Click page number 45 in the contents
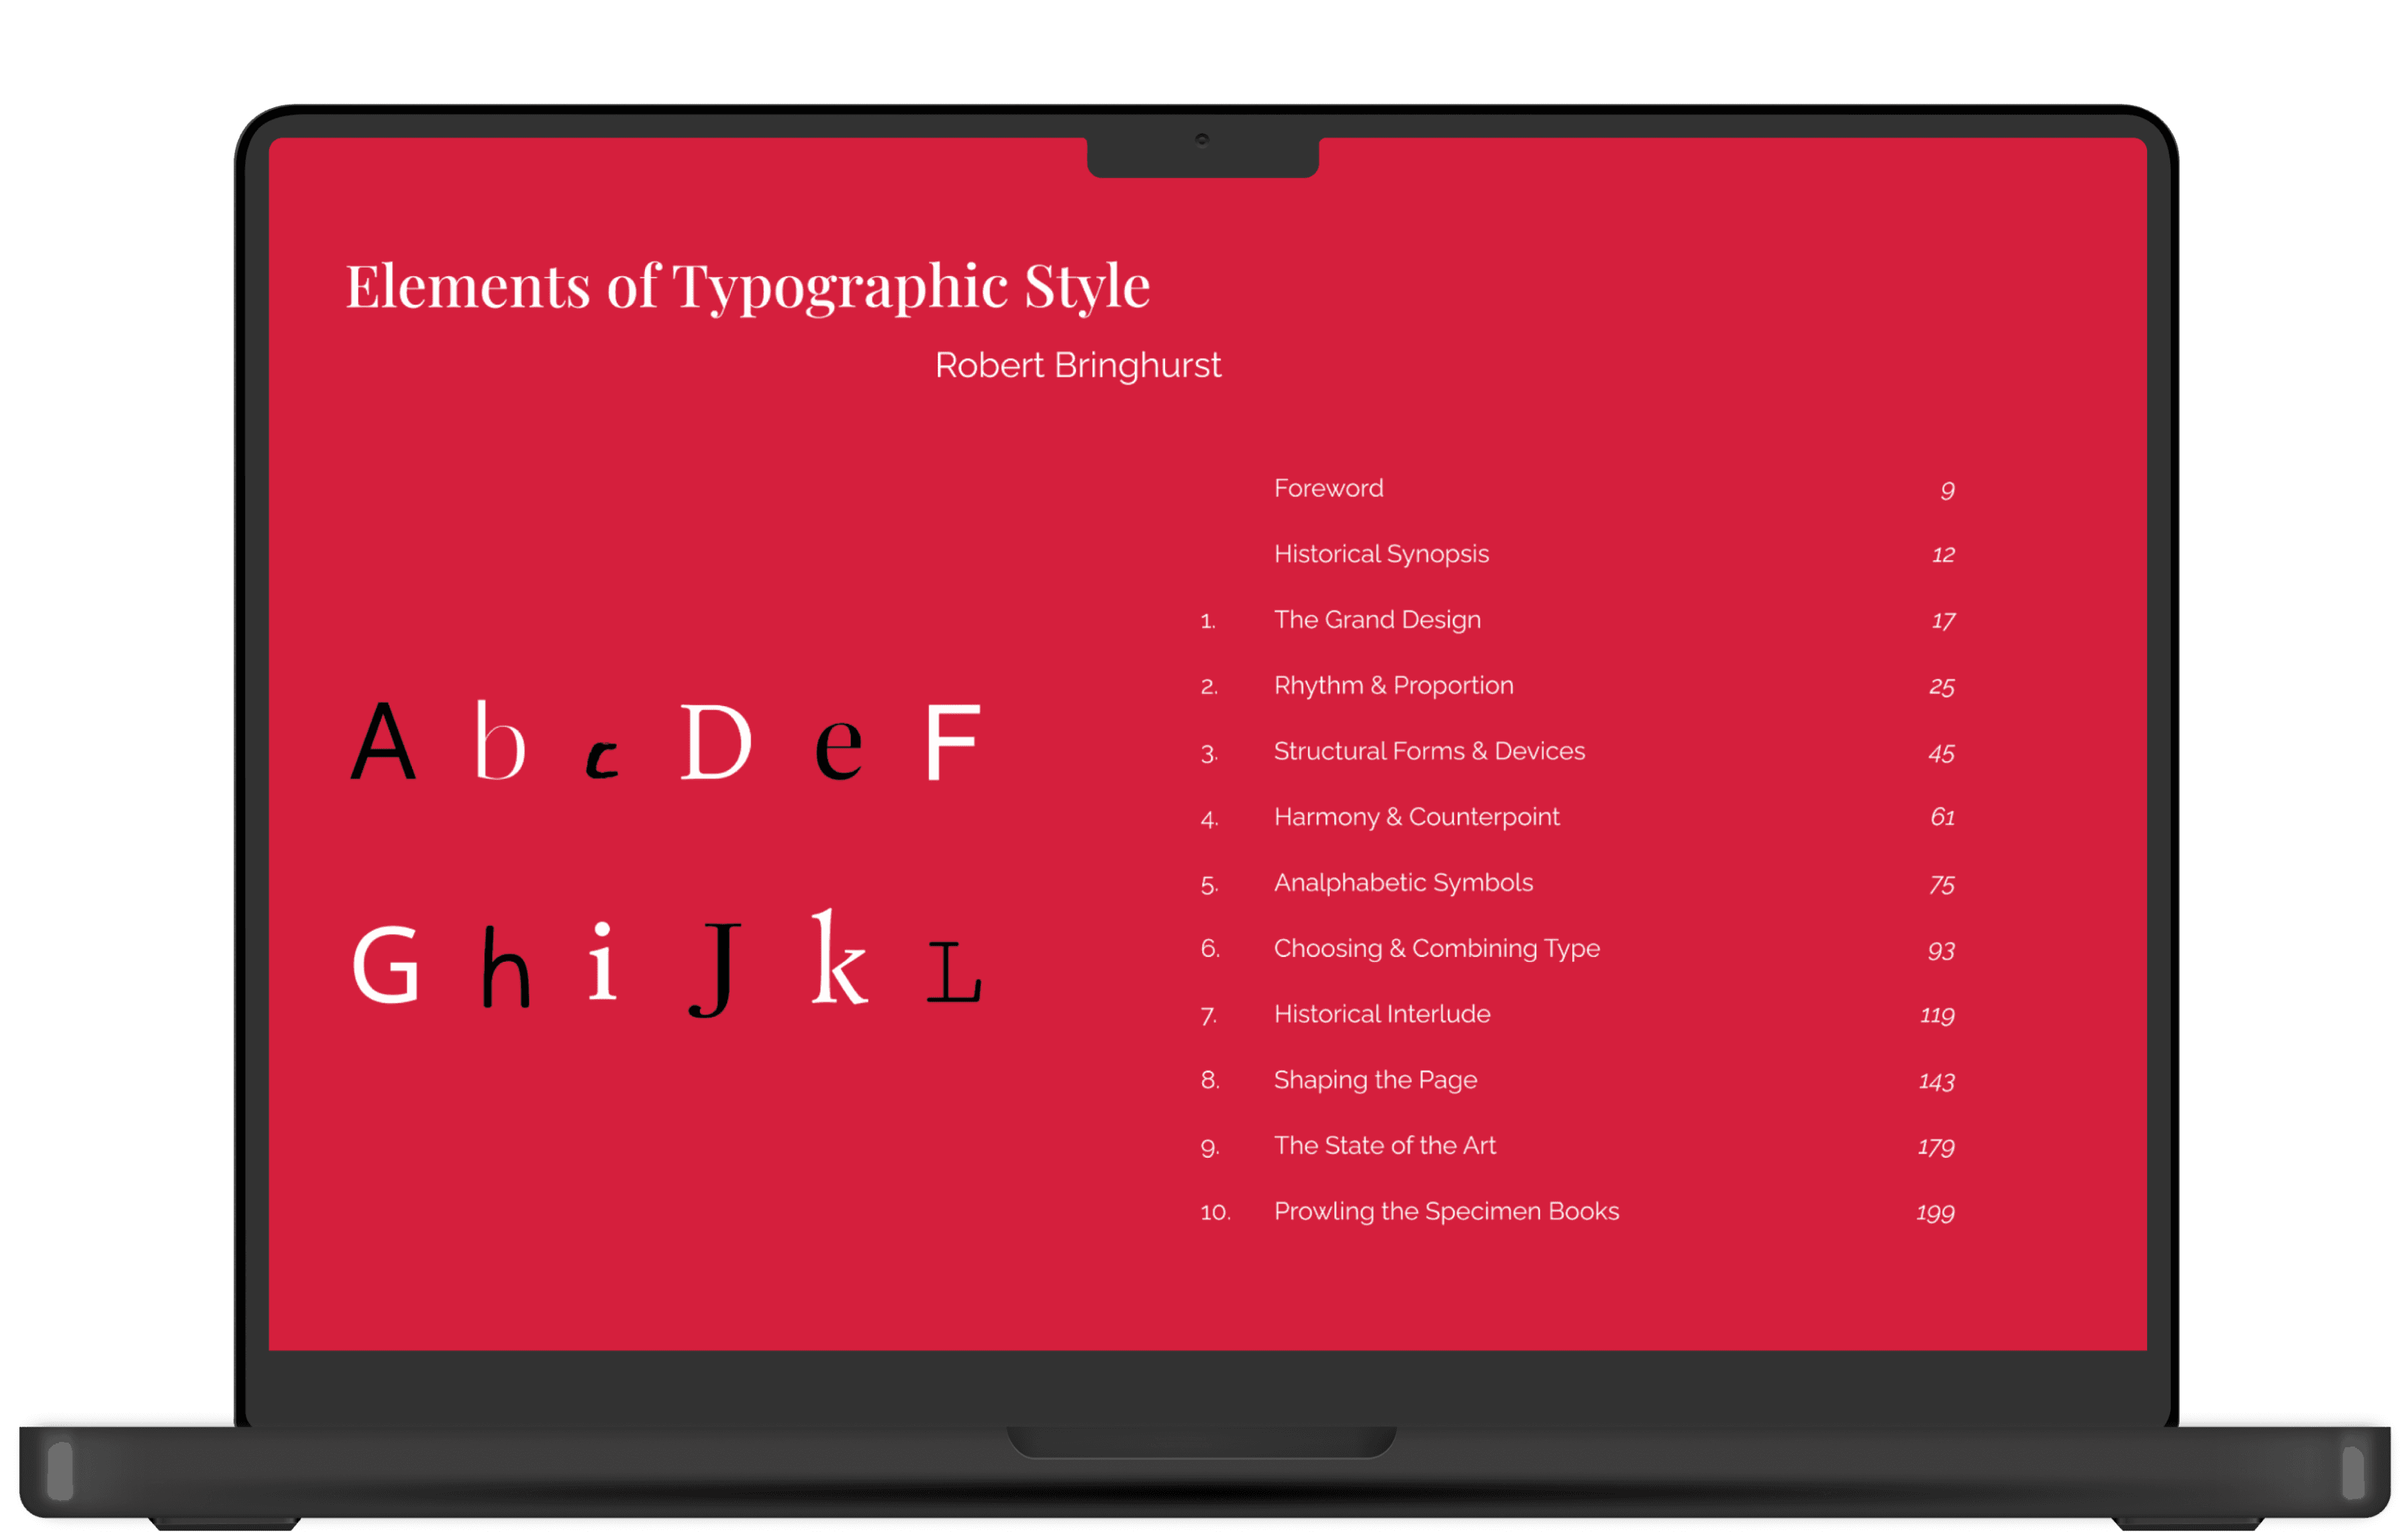Screen dimensions: 2408x1532 tap(1941, 753)
